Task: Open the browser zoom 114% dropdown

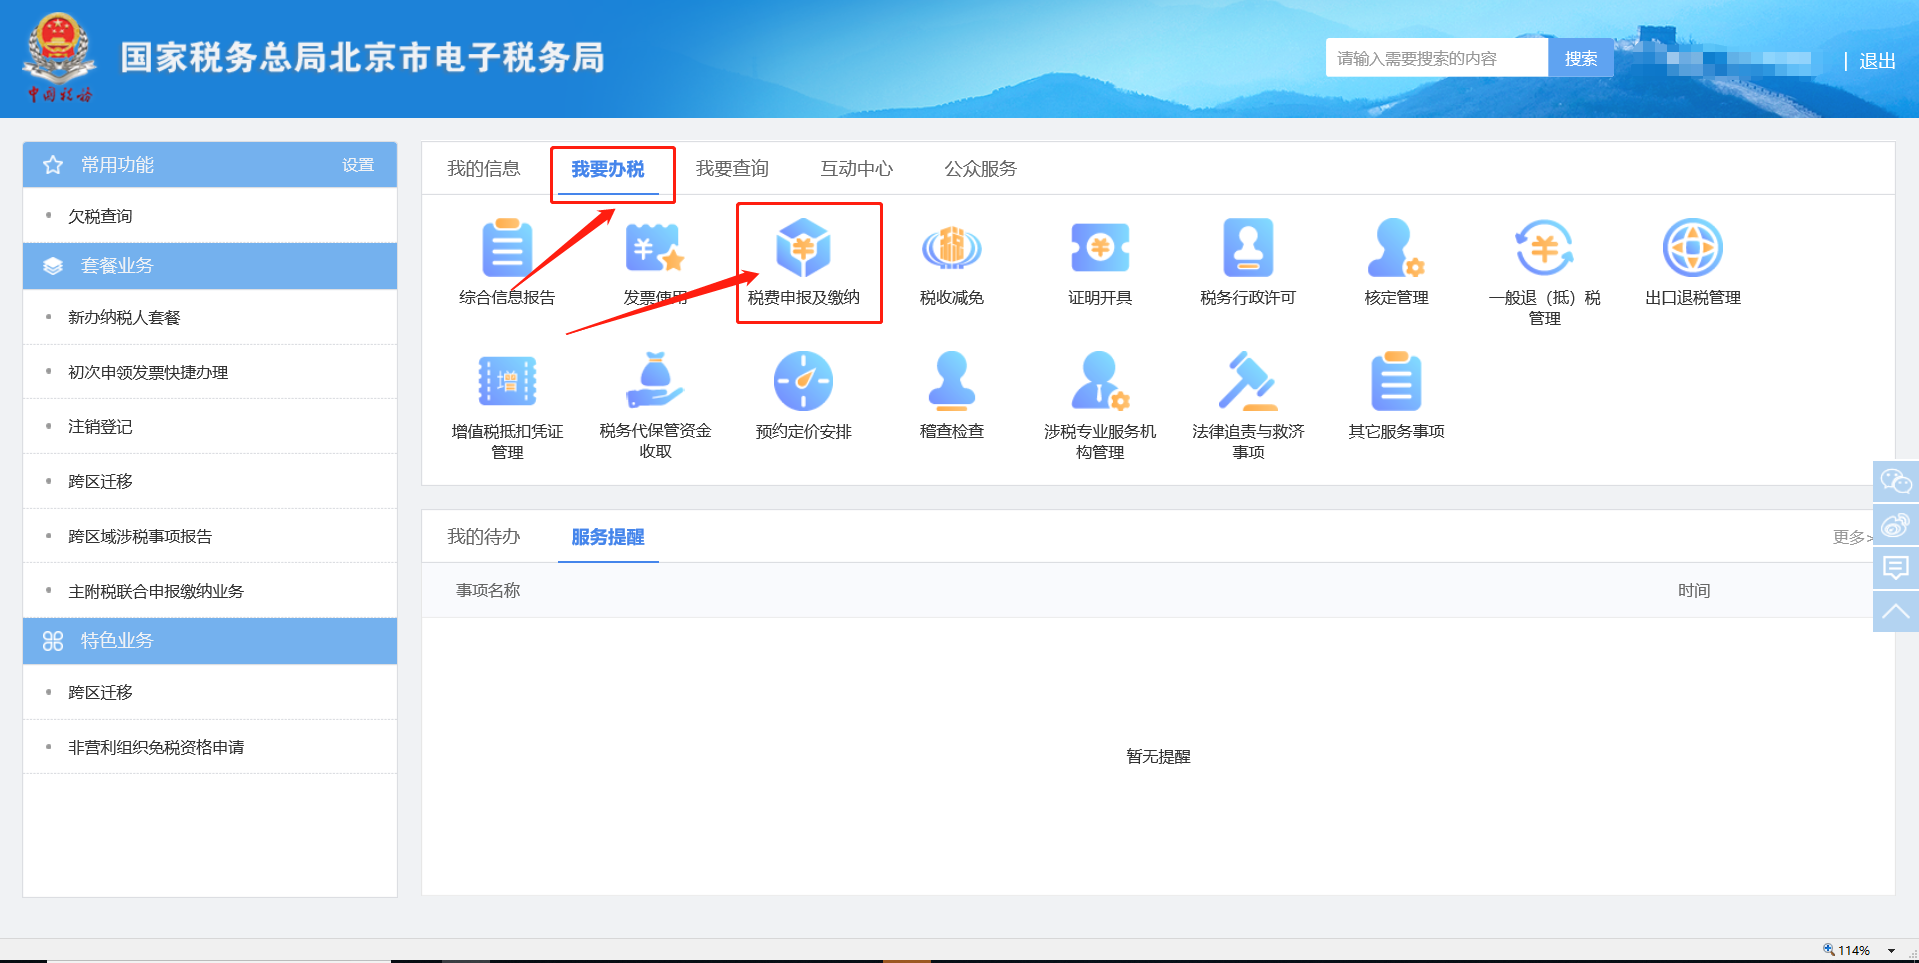Action: click(x=1891, y=951)
